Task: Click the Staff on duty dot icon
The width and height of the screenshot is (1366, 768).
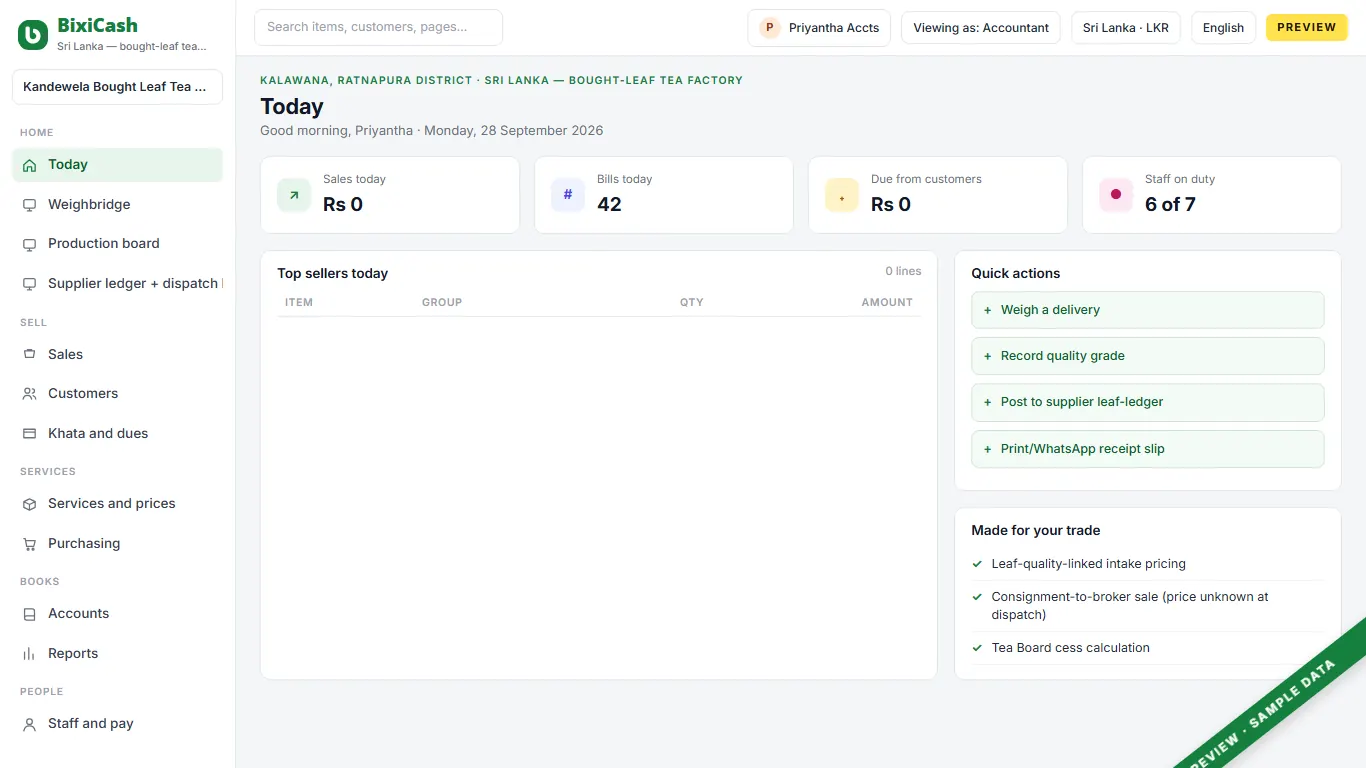Action: tap(1116, 195)
